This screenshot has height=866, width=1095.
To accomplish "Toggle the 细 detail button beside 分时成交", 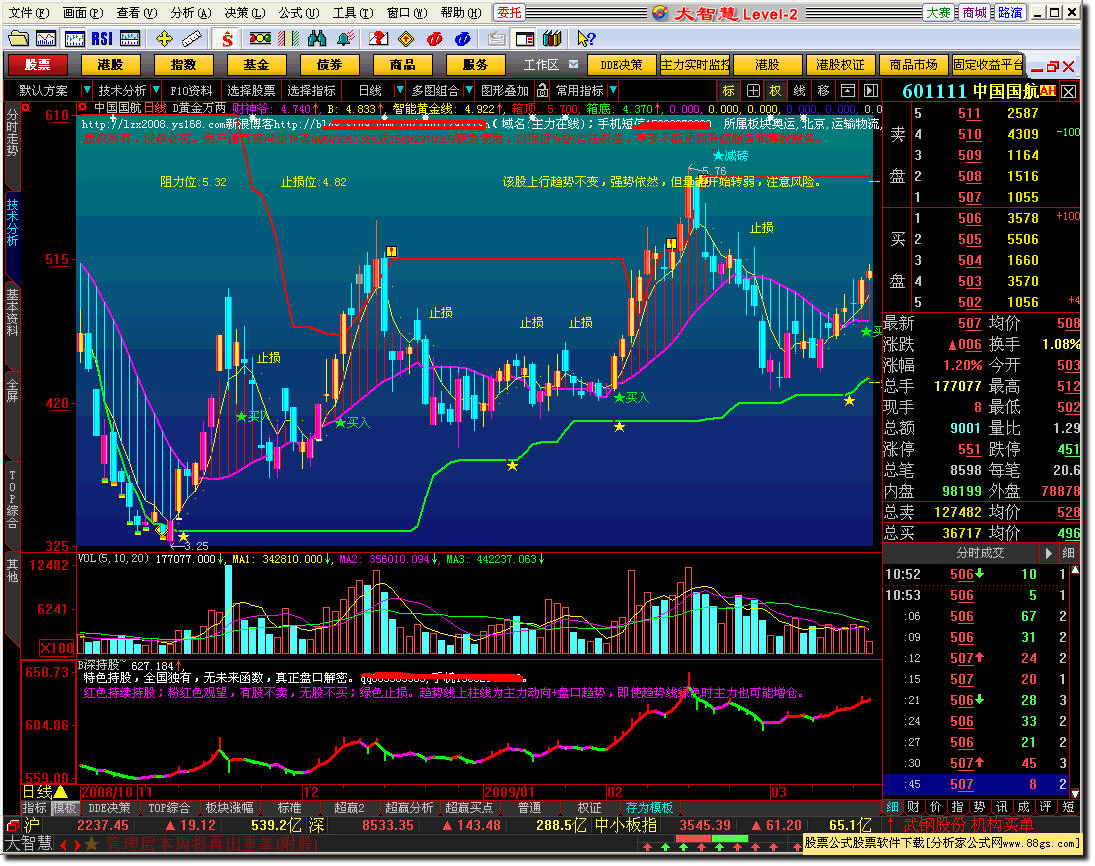I will [x=1068, y=553].
